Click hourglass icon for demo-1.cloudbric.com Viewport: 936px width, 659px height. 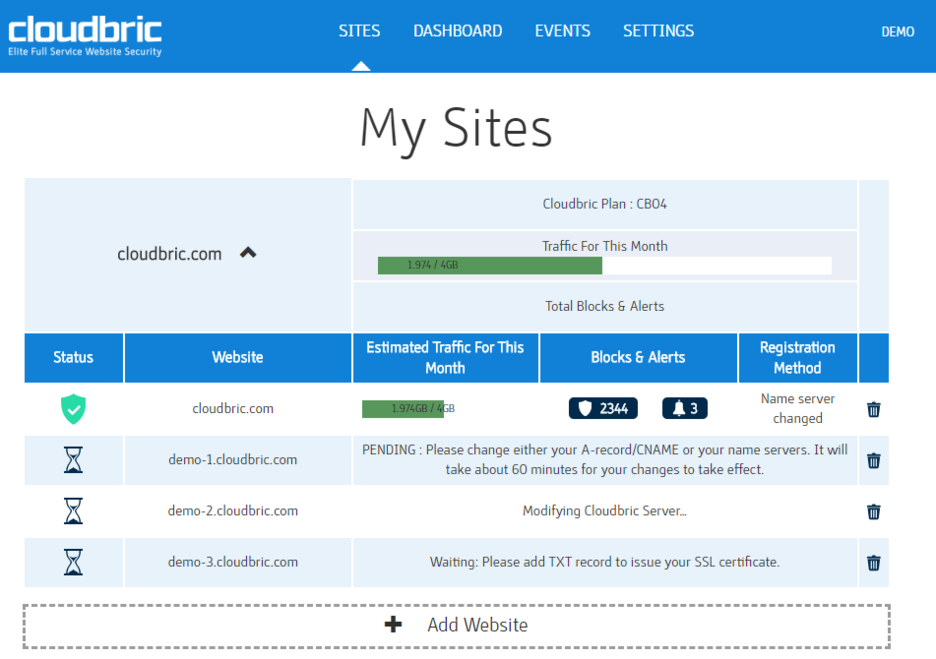pos(73,460)
